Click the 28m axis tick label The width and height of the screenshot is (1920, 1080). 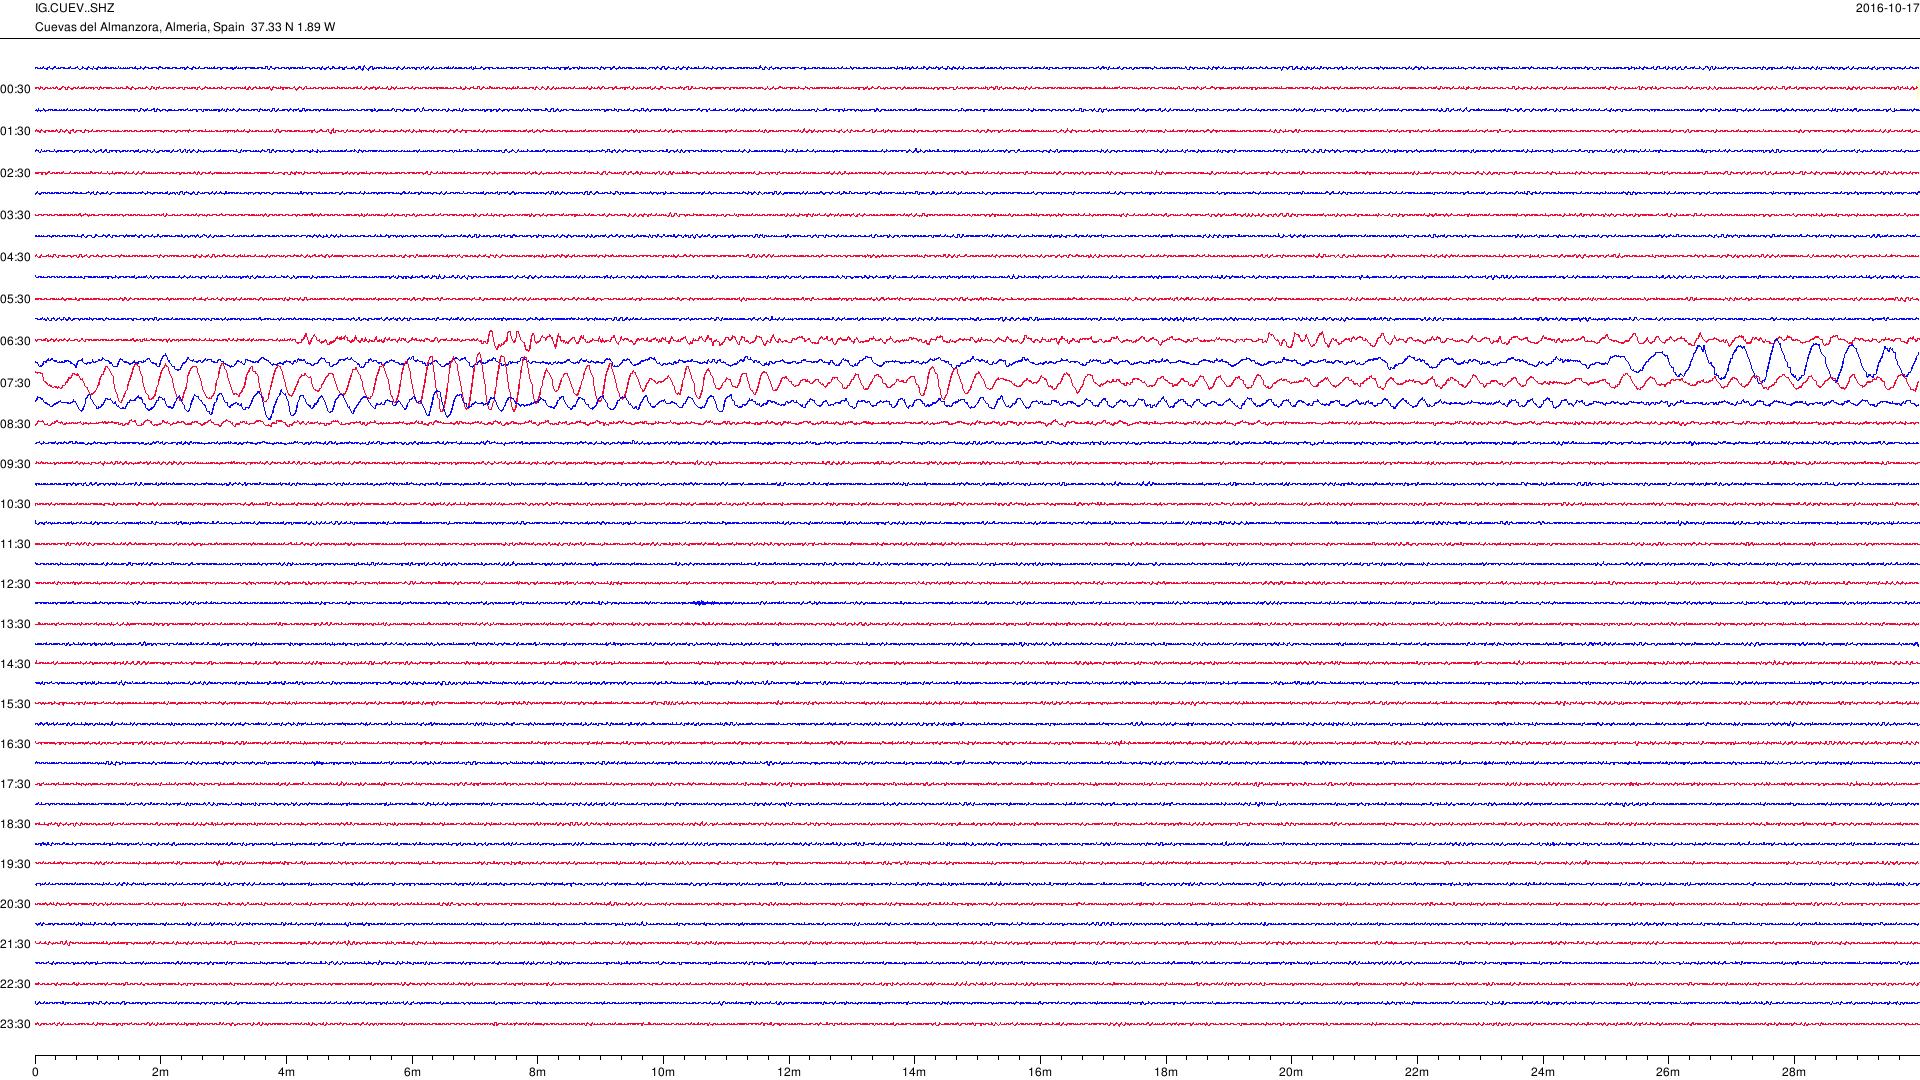click(1794, 1072)
